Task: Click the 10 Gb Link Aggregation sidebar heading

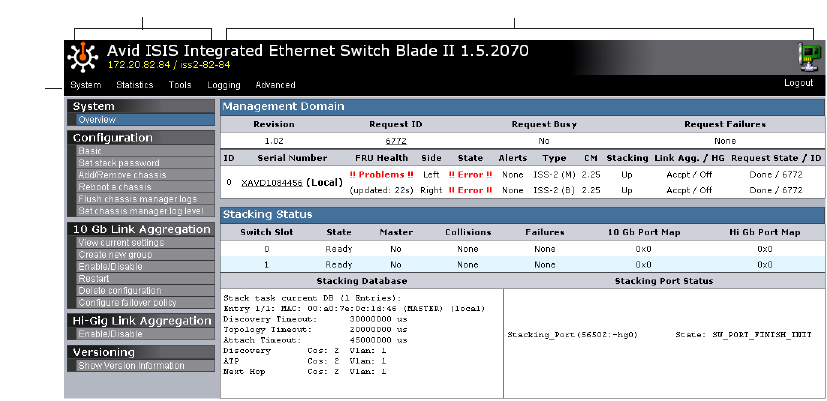Action: [x=141, y=230]
